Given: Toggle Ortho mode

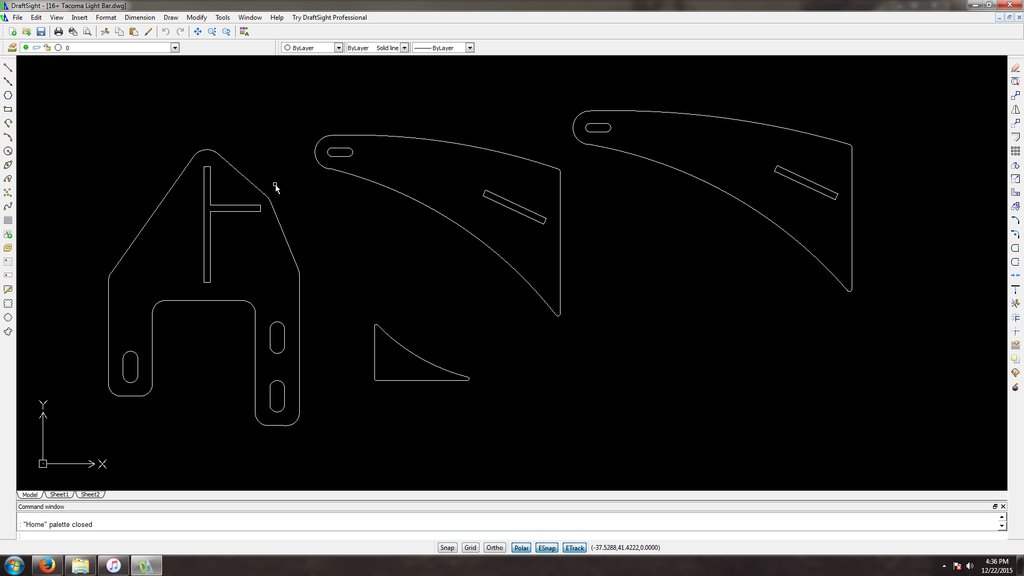Looking at the screenshot, I should 494,548.
